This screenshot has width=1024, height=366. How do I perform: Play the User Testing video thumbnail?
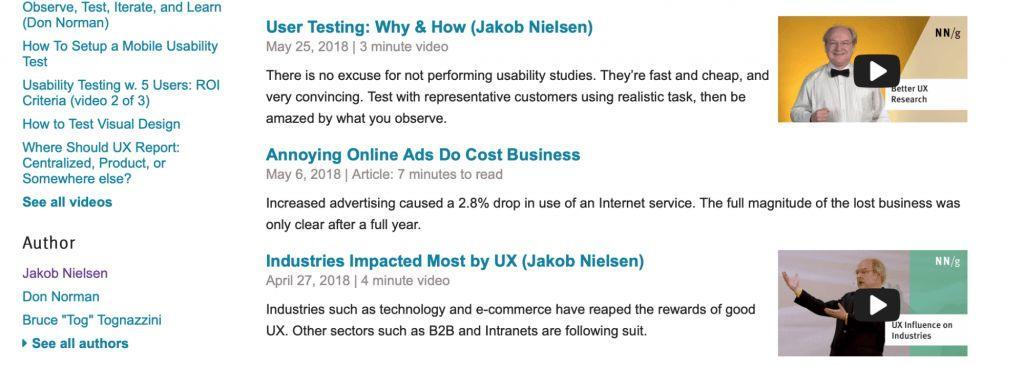[x=876, y=71]
